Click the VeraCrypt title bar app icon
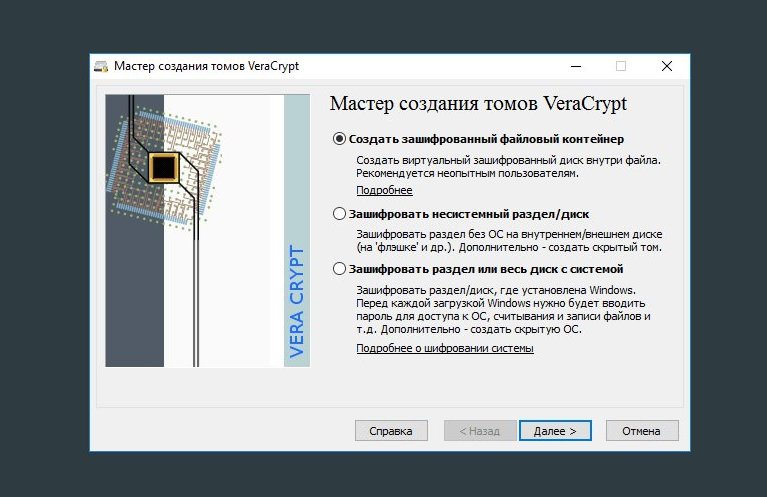767x497 pixels. pyautogui.click(x=101, y=67)
